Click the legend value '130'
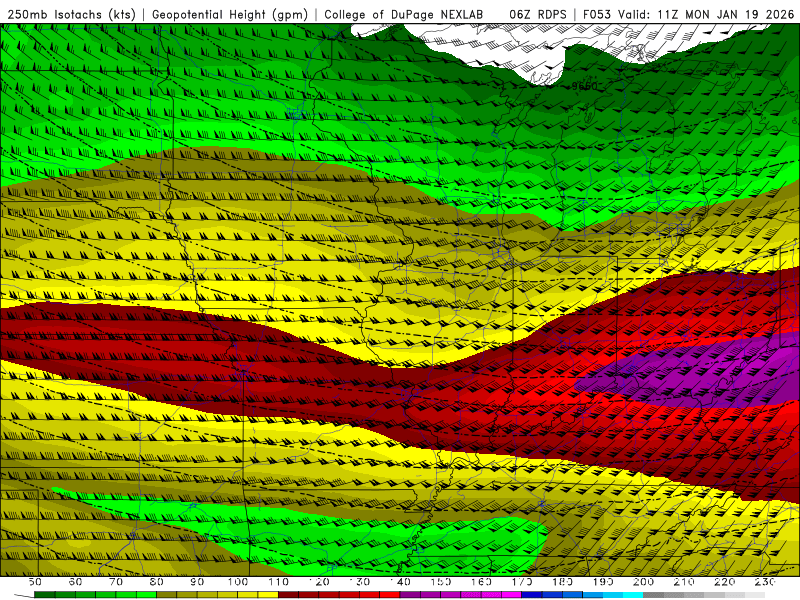The image size is (800, 600). [360, 582]
